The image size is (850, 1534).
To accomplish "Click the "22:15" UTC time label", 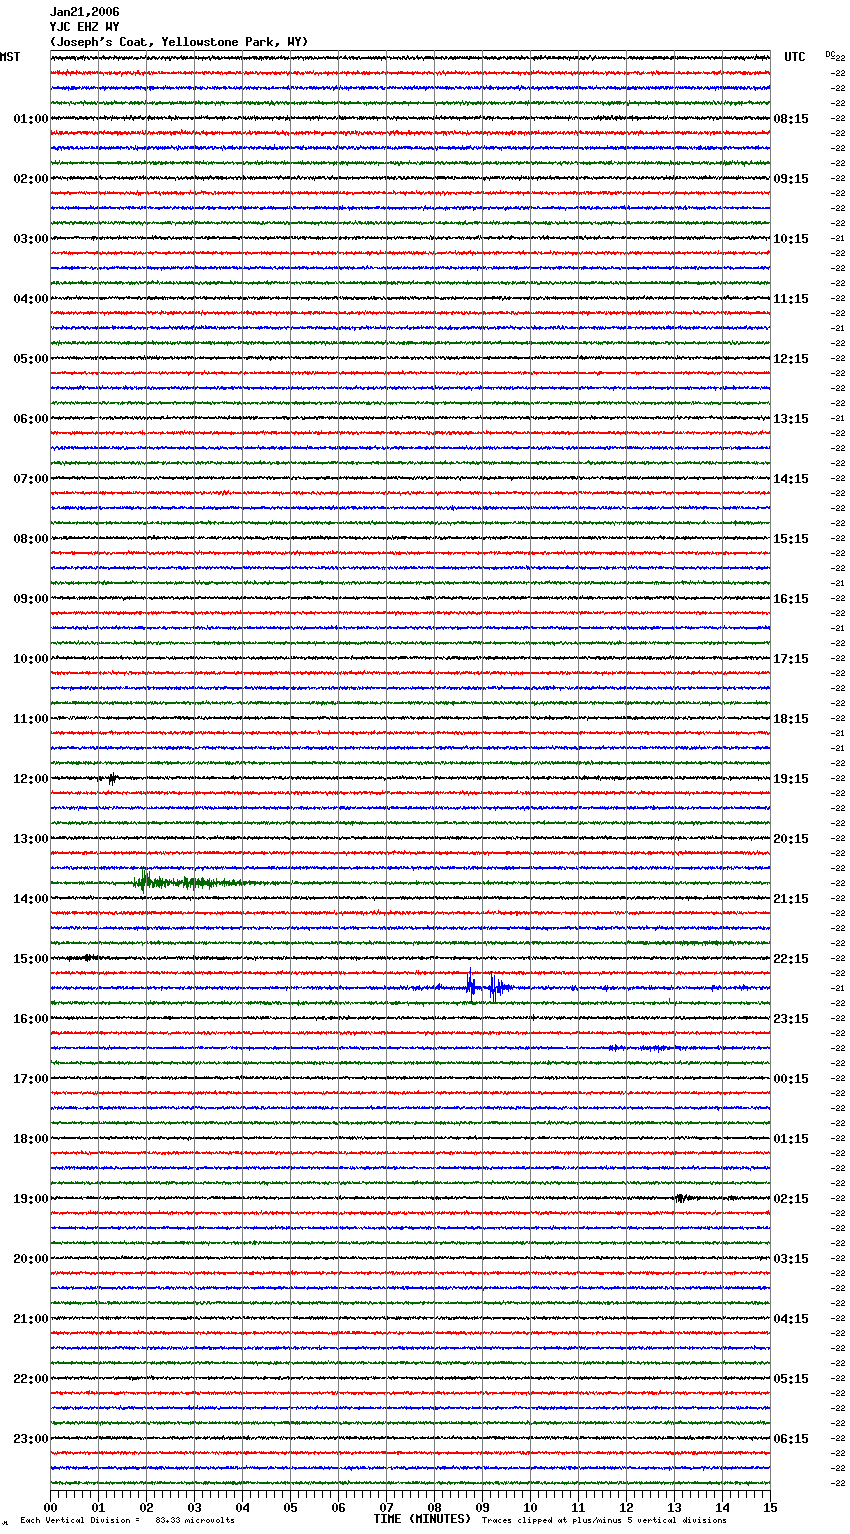I will (791, 959).
